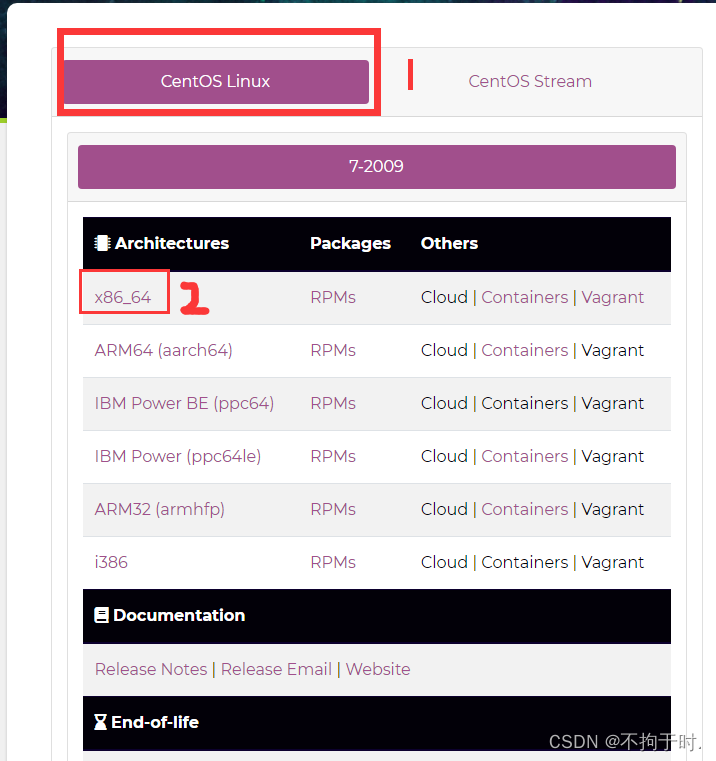Open RPMs for x86_64 row
Image resolution: width=716 pixels, height=761 pixels.
[x=333, y=297]
